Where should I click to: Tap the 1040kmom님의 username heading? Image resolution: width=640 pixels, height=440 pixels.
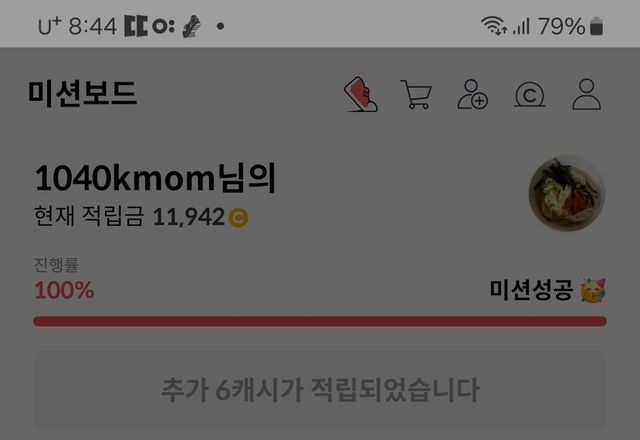coord(156,178)
